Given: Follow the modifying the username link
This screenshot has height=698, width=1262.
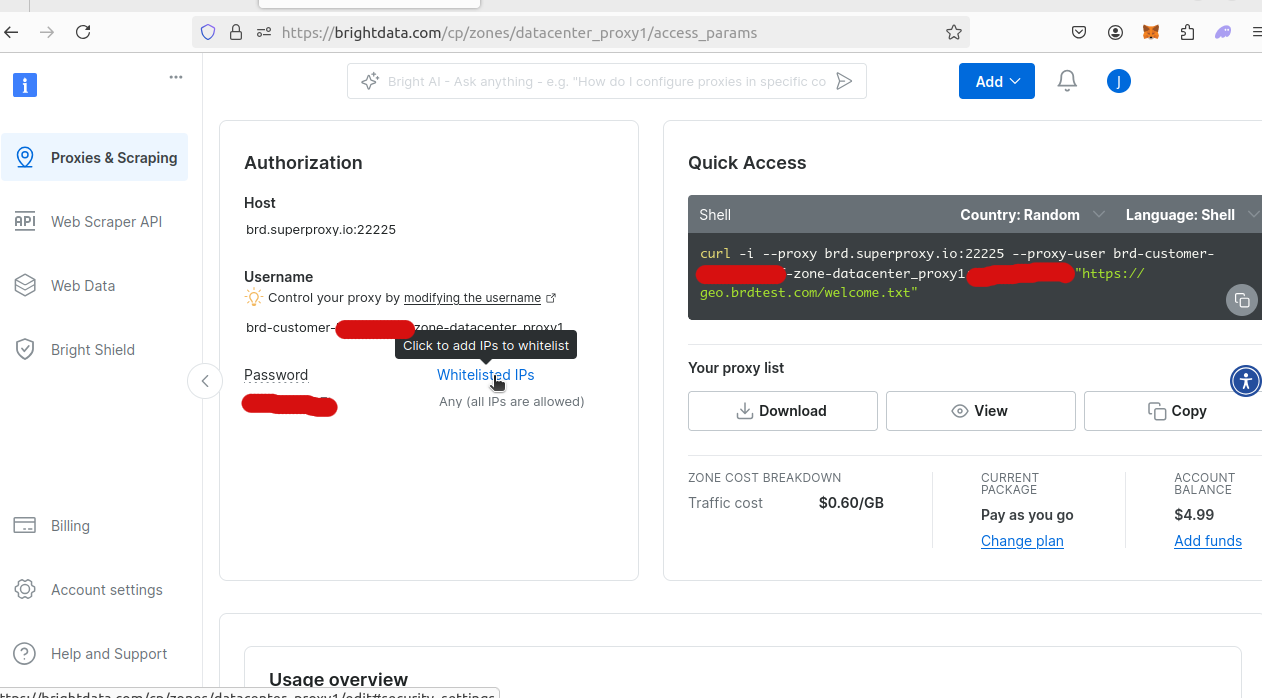Looking at the screenshot, I should pyautogui.click(x=472, y=298).
